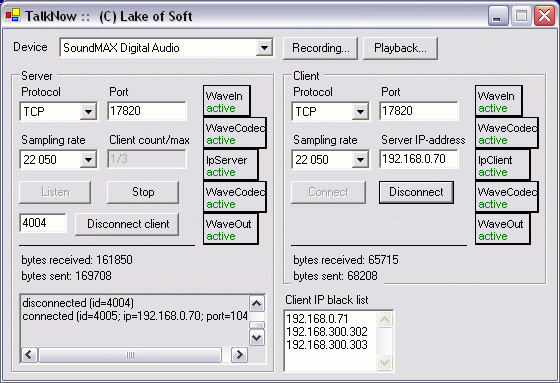Select 192.168.0.71 in black list
Screen dimensions: 560x383
click(317, 319)
